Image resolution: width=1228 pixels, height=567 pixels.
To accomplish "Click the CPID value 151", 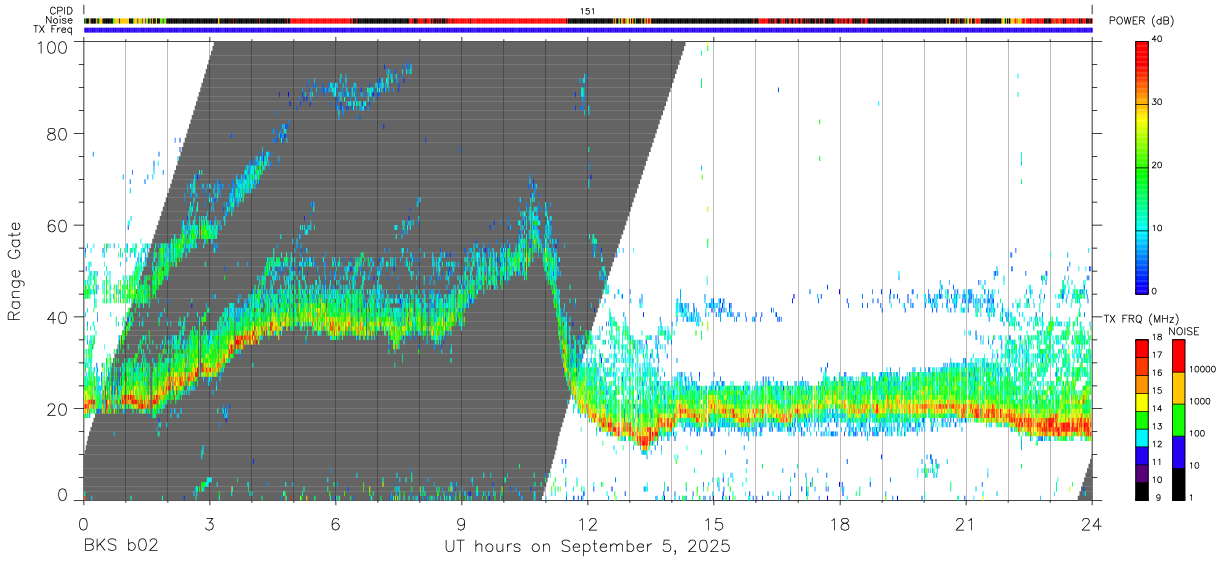I will (588, 11).
